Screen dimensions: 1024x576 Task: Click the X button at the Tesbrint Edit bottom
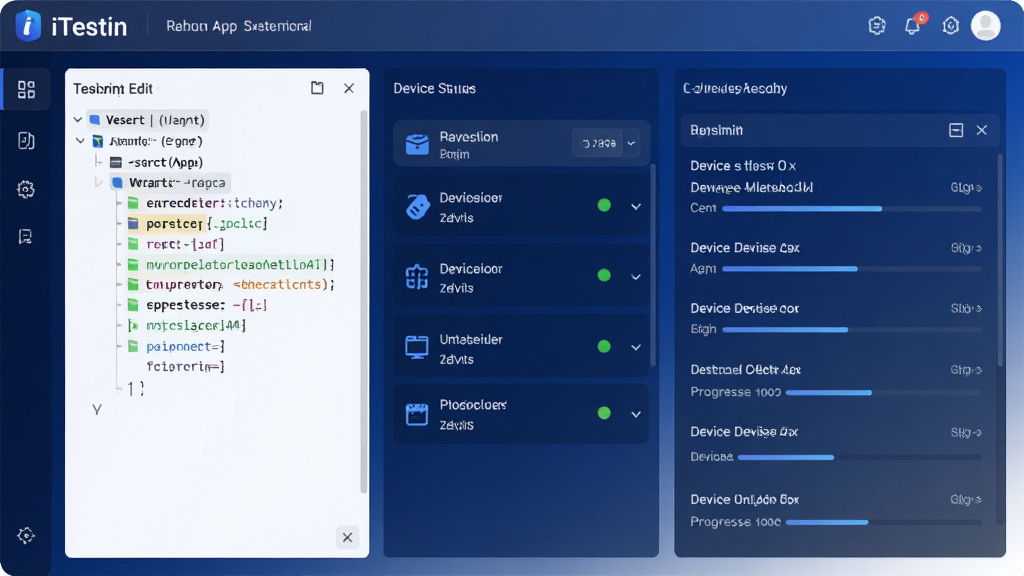347,537
